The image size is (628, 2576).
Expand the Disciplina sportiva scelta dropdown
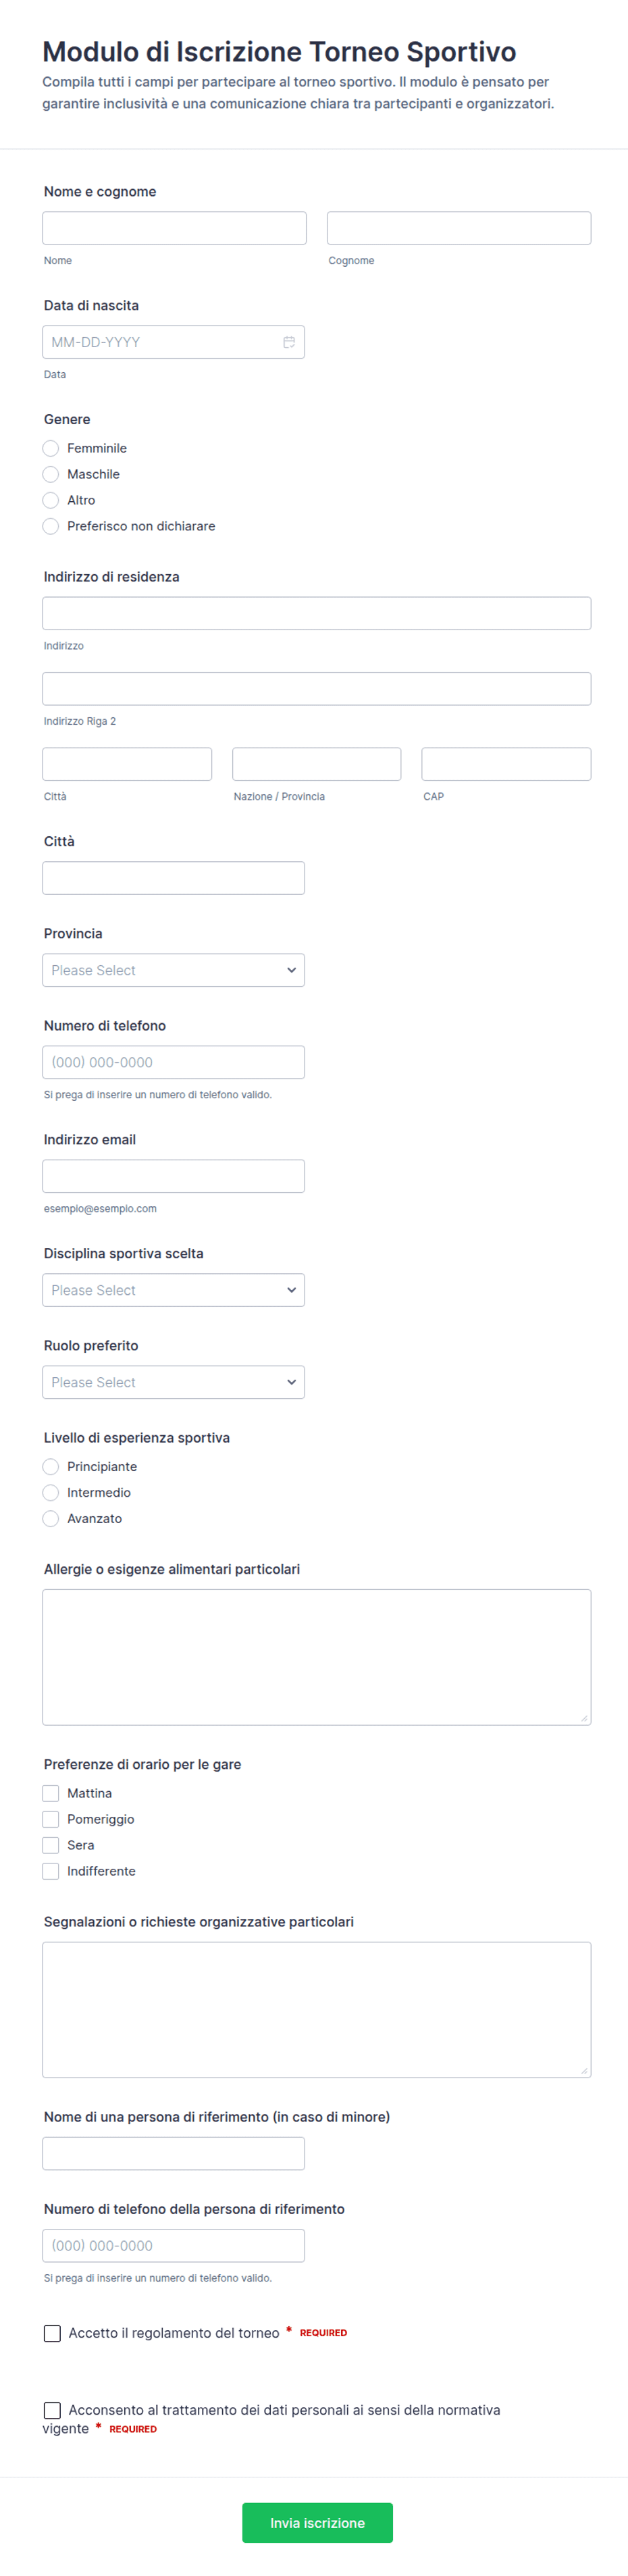[174, 1290]
